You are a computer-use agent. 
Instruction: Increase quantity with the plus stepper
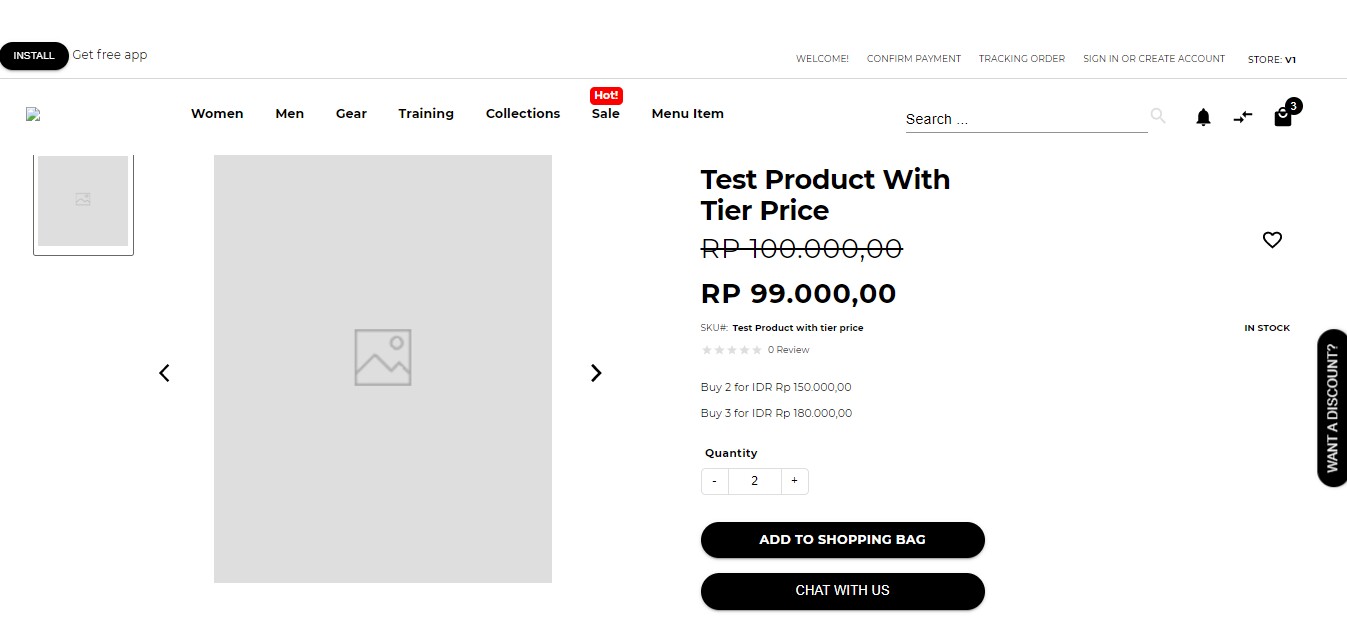click(x=794, y=481)
